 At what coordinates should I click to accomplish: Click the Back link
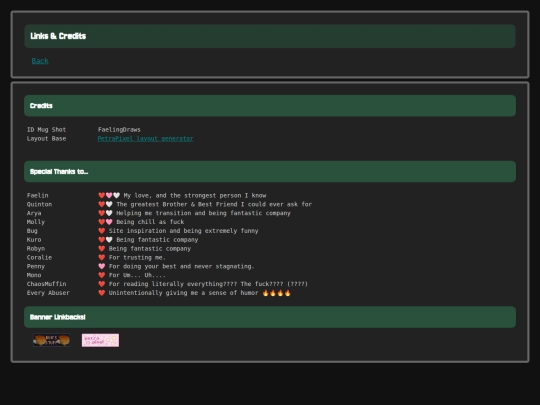[40, 61]
